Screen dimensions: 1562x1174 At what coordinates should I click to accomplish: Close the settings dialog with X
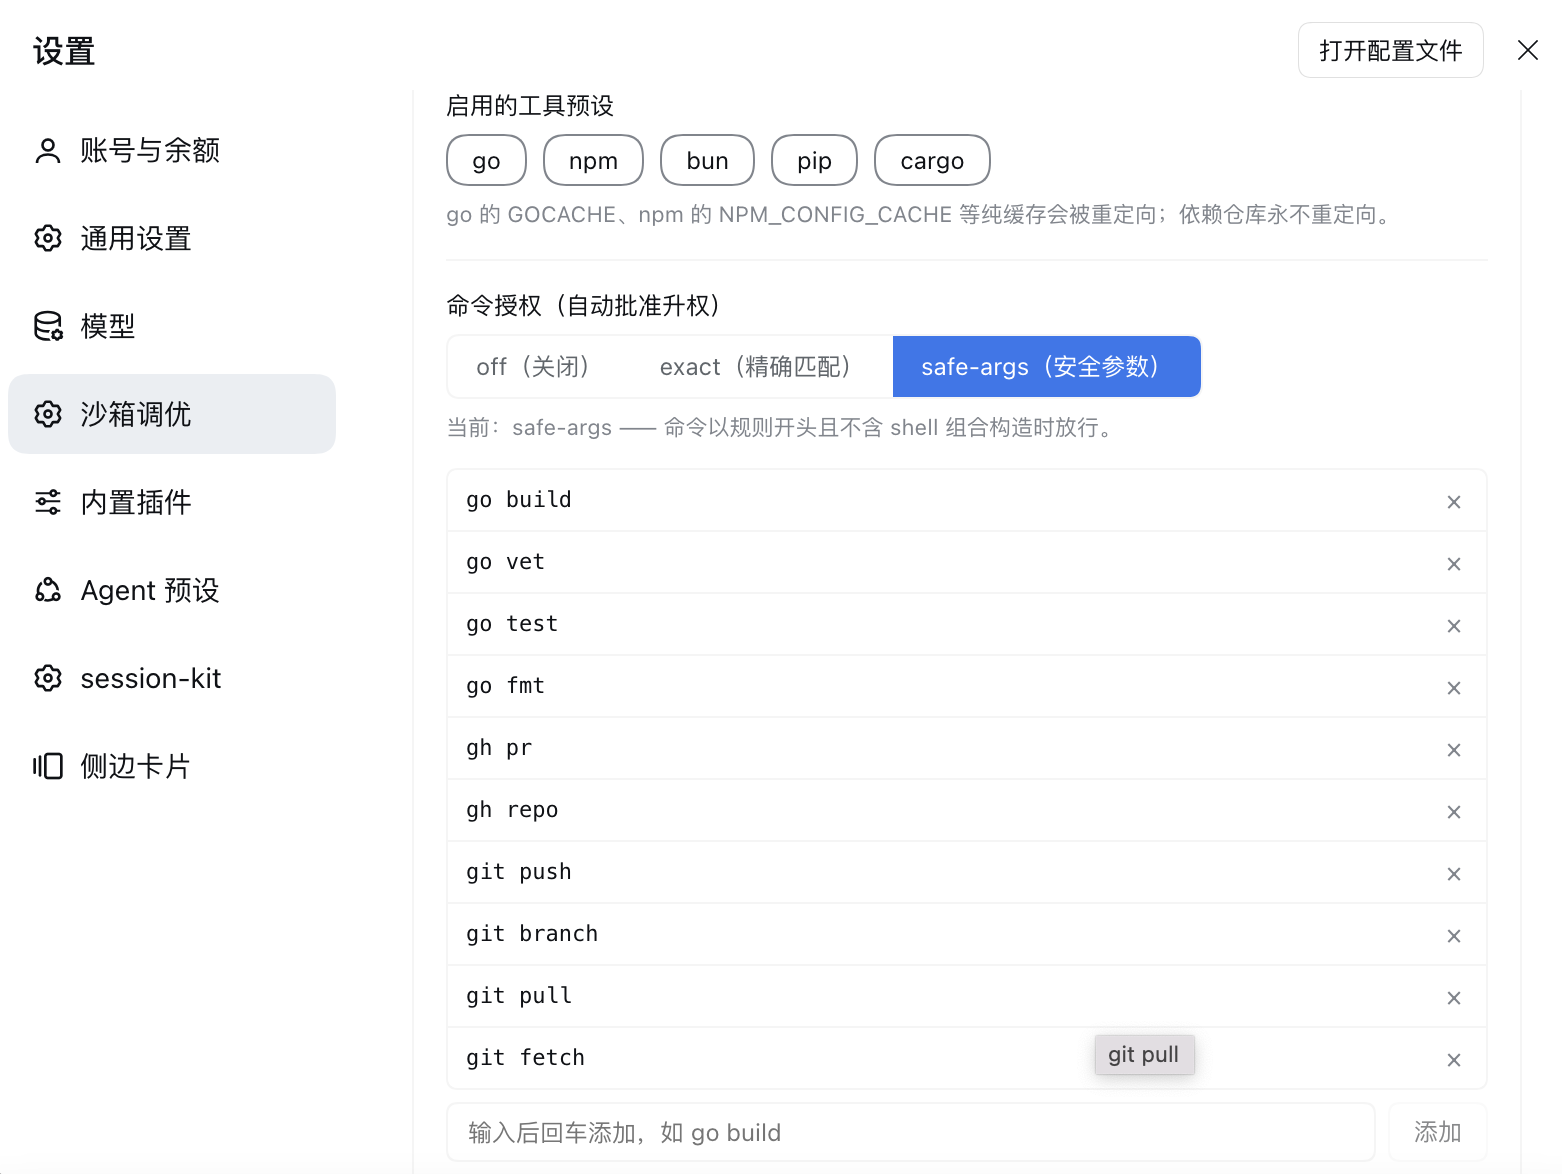pyautogui.click(x=1527, y=50)
